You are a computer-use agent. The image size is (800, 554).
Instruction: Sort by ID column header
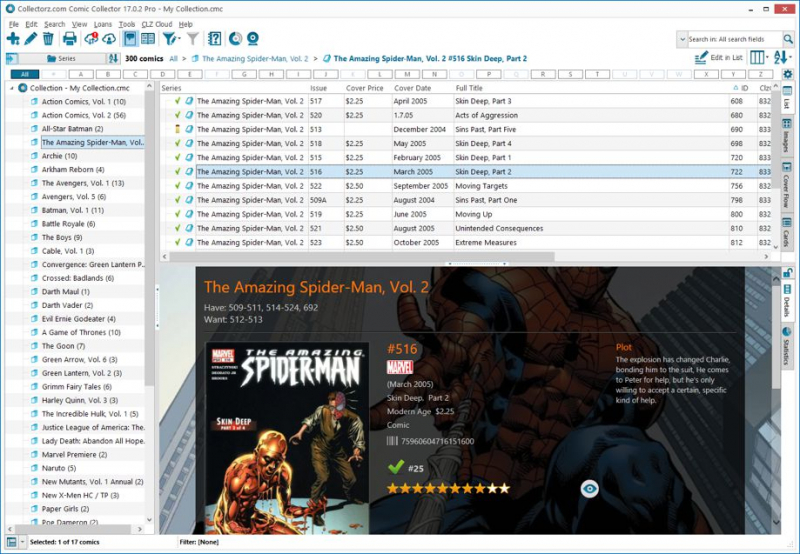coord(743,88)
